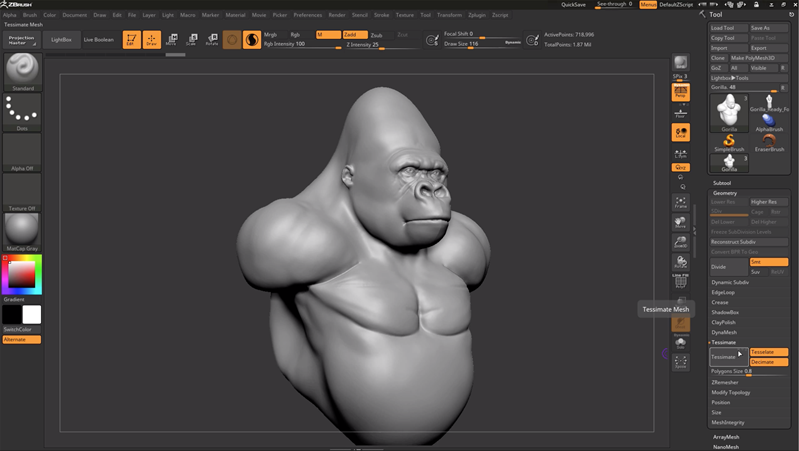The width and height of the screenshot is (799, 451).
Task: Select the SimpleBrush tool thumbnail
Action: pyautogui.click(x=729, y=140)
